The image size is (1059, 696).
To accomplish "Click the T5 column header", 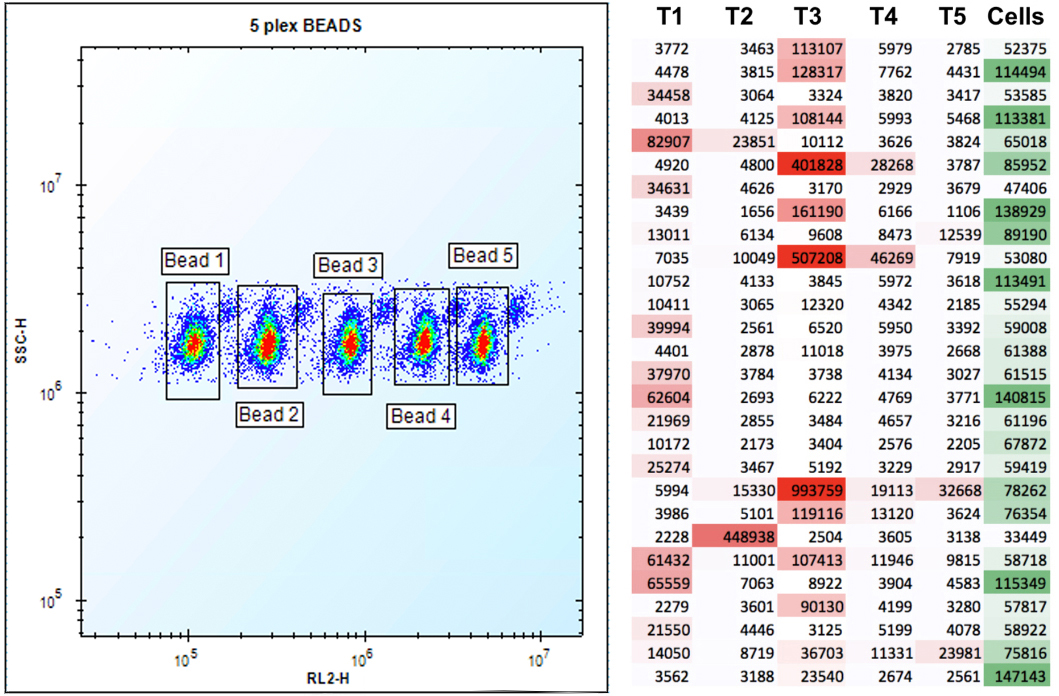I will coord(953,16).
